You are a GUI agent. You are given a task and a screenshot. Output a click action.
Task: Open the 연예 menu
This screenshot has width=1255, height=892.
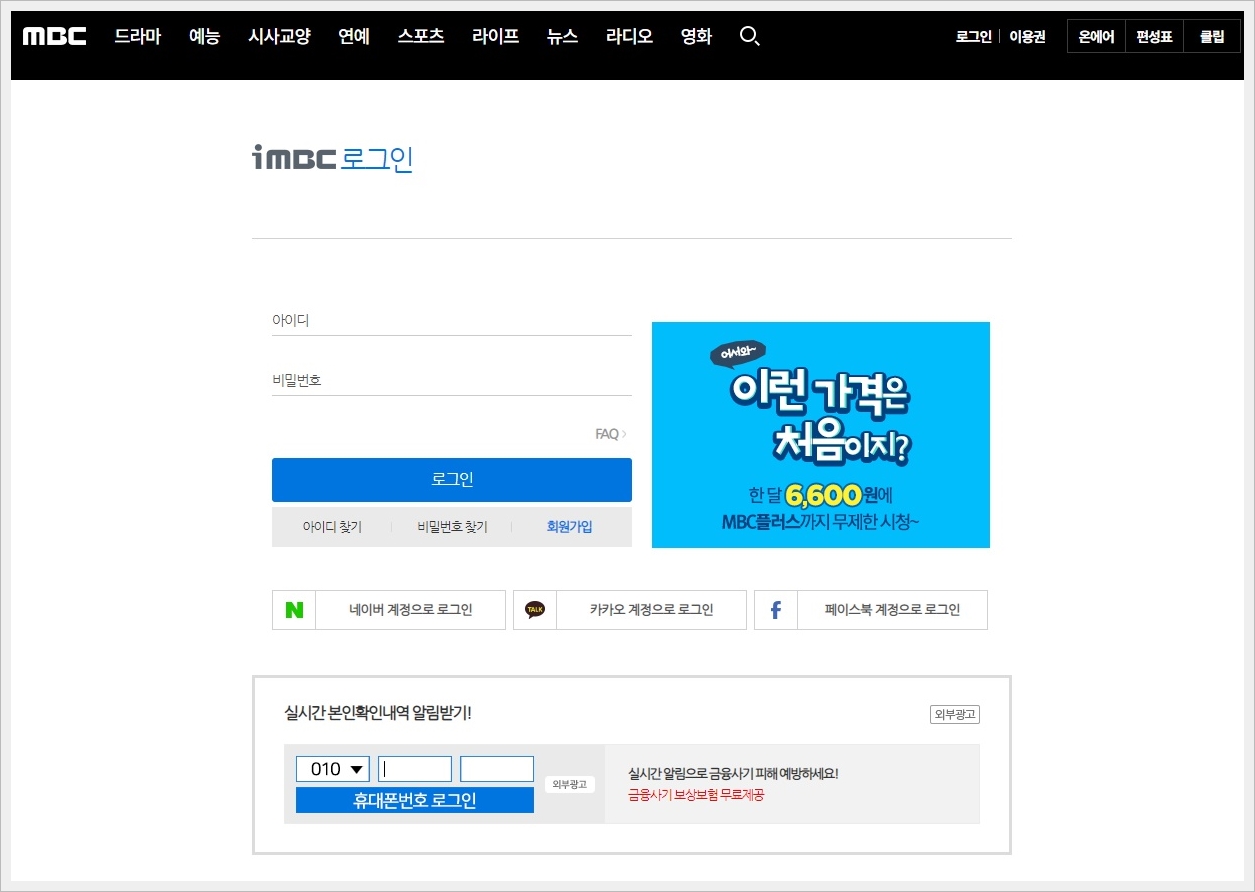coord(354,37)
